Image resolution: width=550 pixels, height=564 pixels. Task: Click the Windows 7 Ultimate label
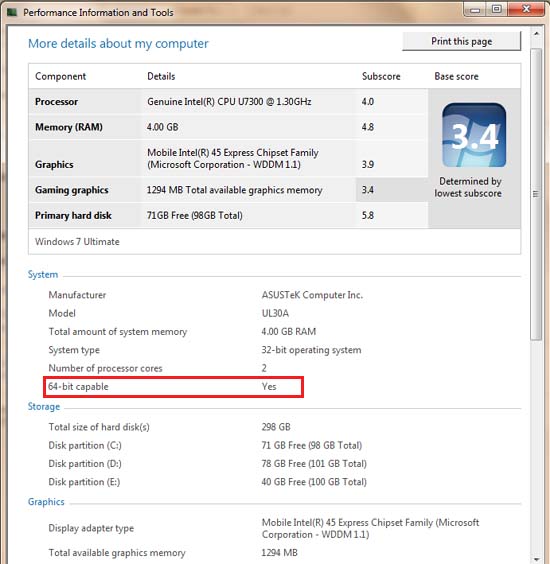[x=77, y=242]
